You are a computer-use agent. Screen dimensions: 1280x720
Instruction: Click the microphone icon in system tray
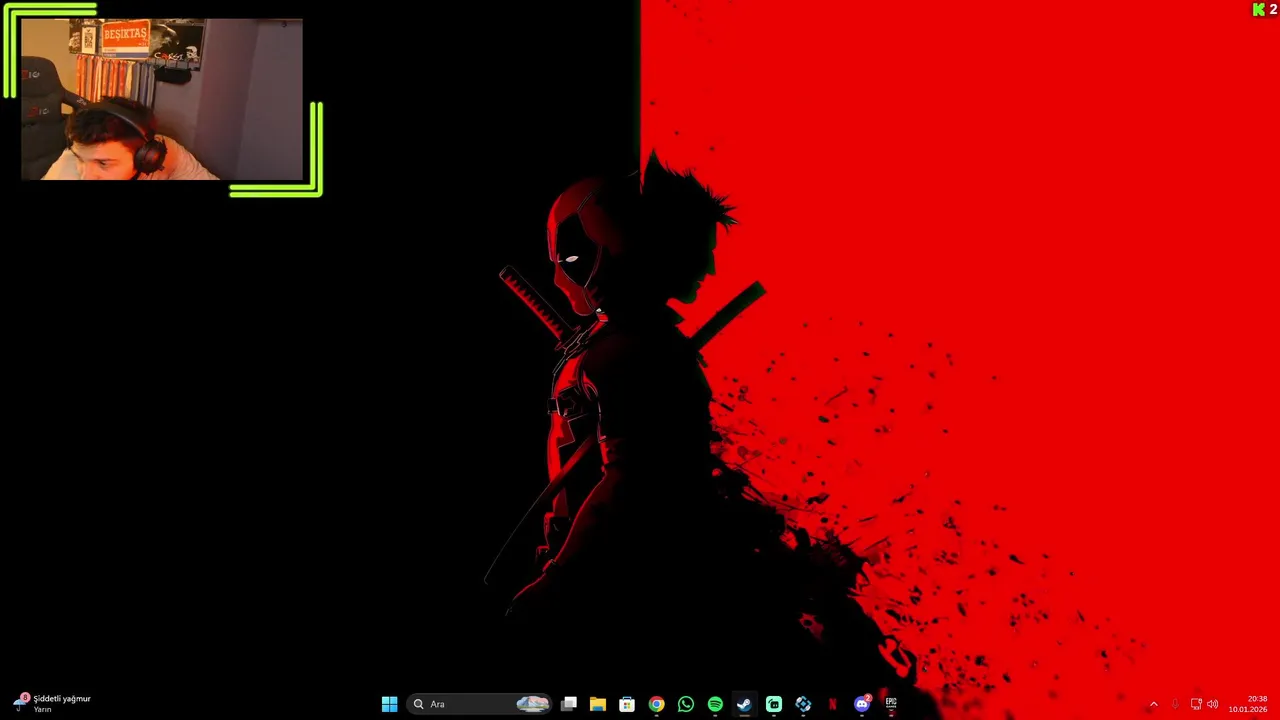(x=1175, y=704)
